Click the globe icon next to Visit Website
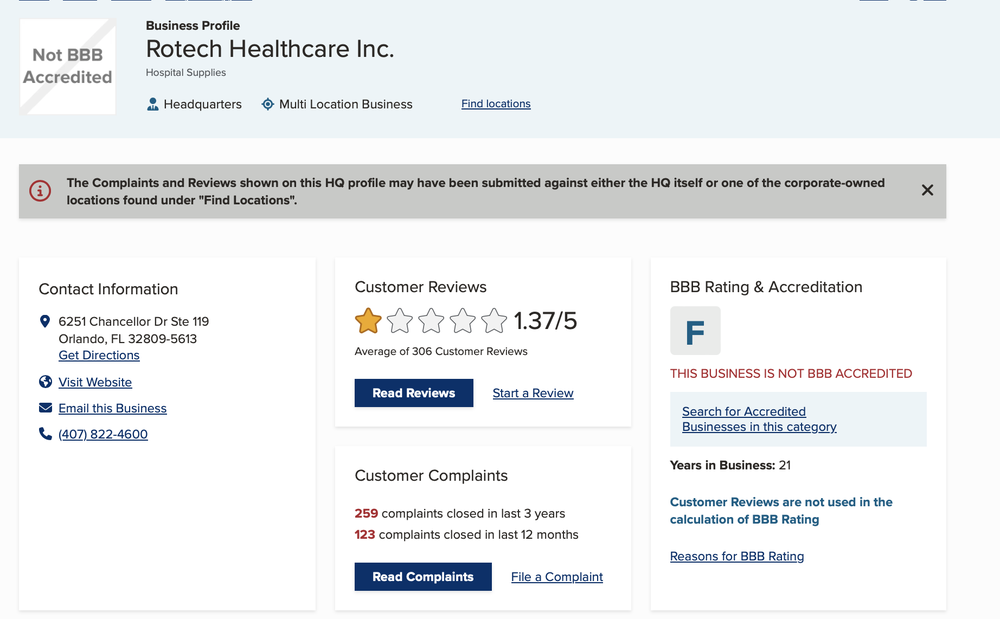 [45, 382]
